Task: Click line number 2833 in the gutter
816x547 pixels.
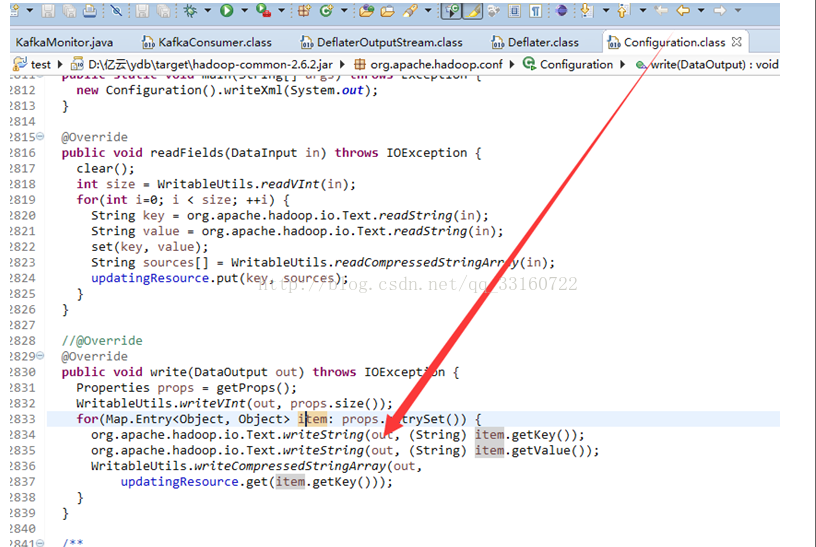Action: coord(22,419)
